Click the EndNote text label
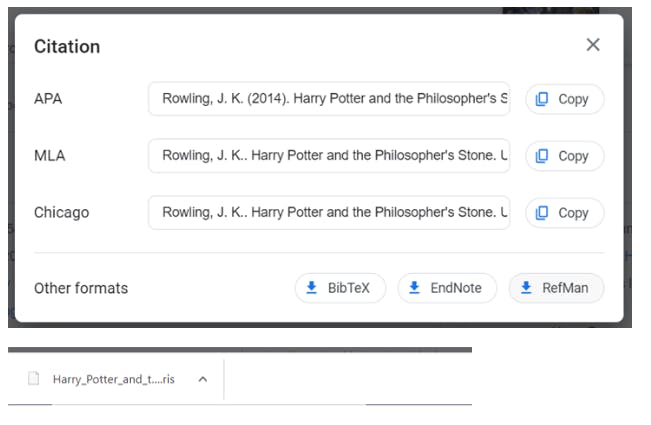The image size is (651, 425). [x=456, y=288]
